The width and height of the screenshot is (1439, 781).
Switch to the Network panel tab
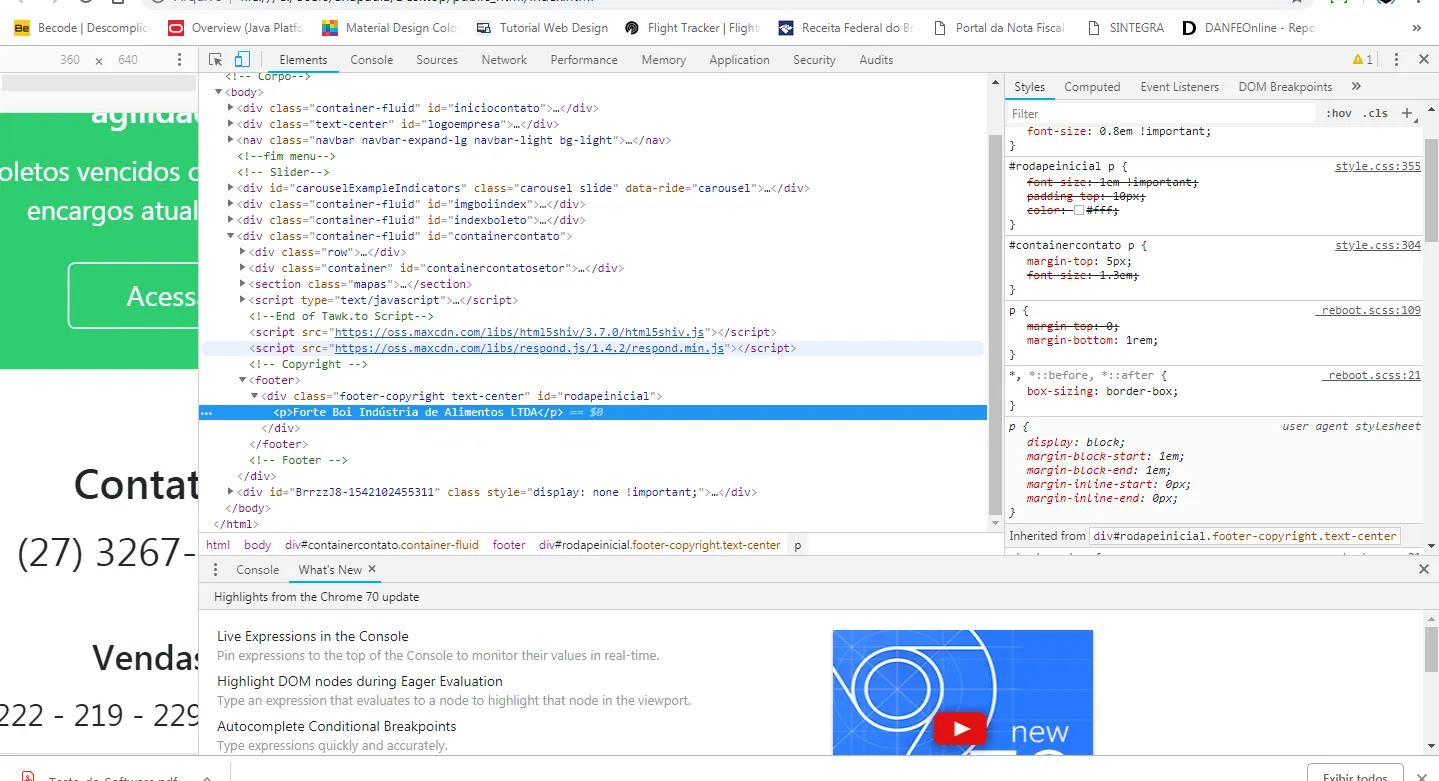click(x=504, y=60)
